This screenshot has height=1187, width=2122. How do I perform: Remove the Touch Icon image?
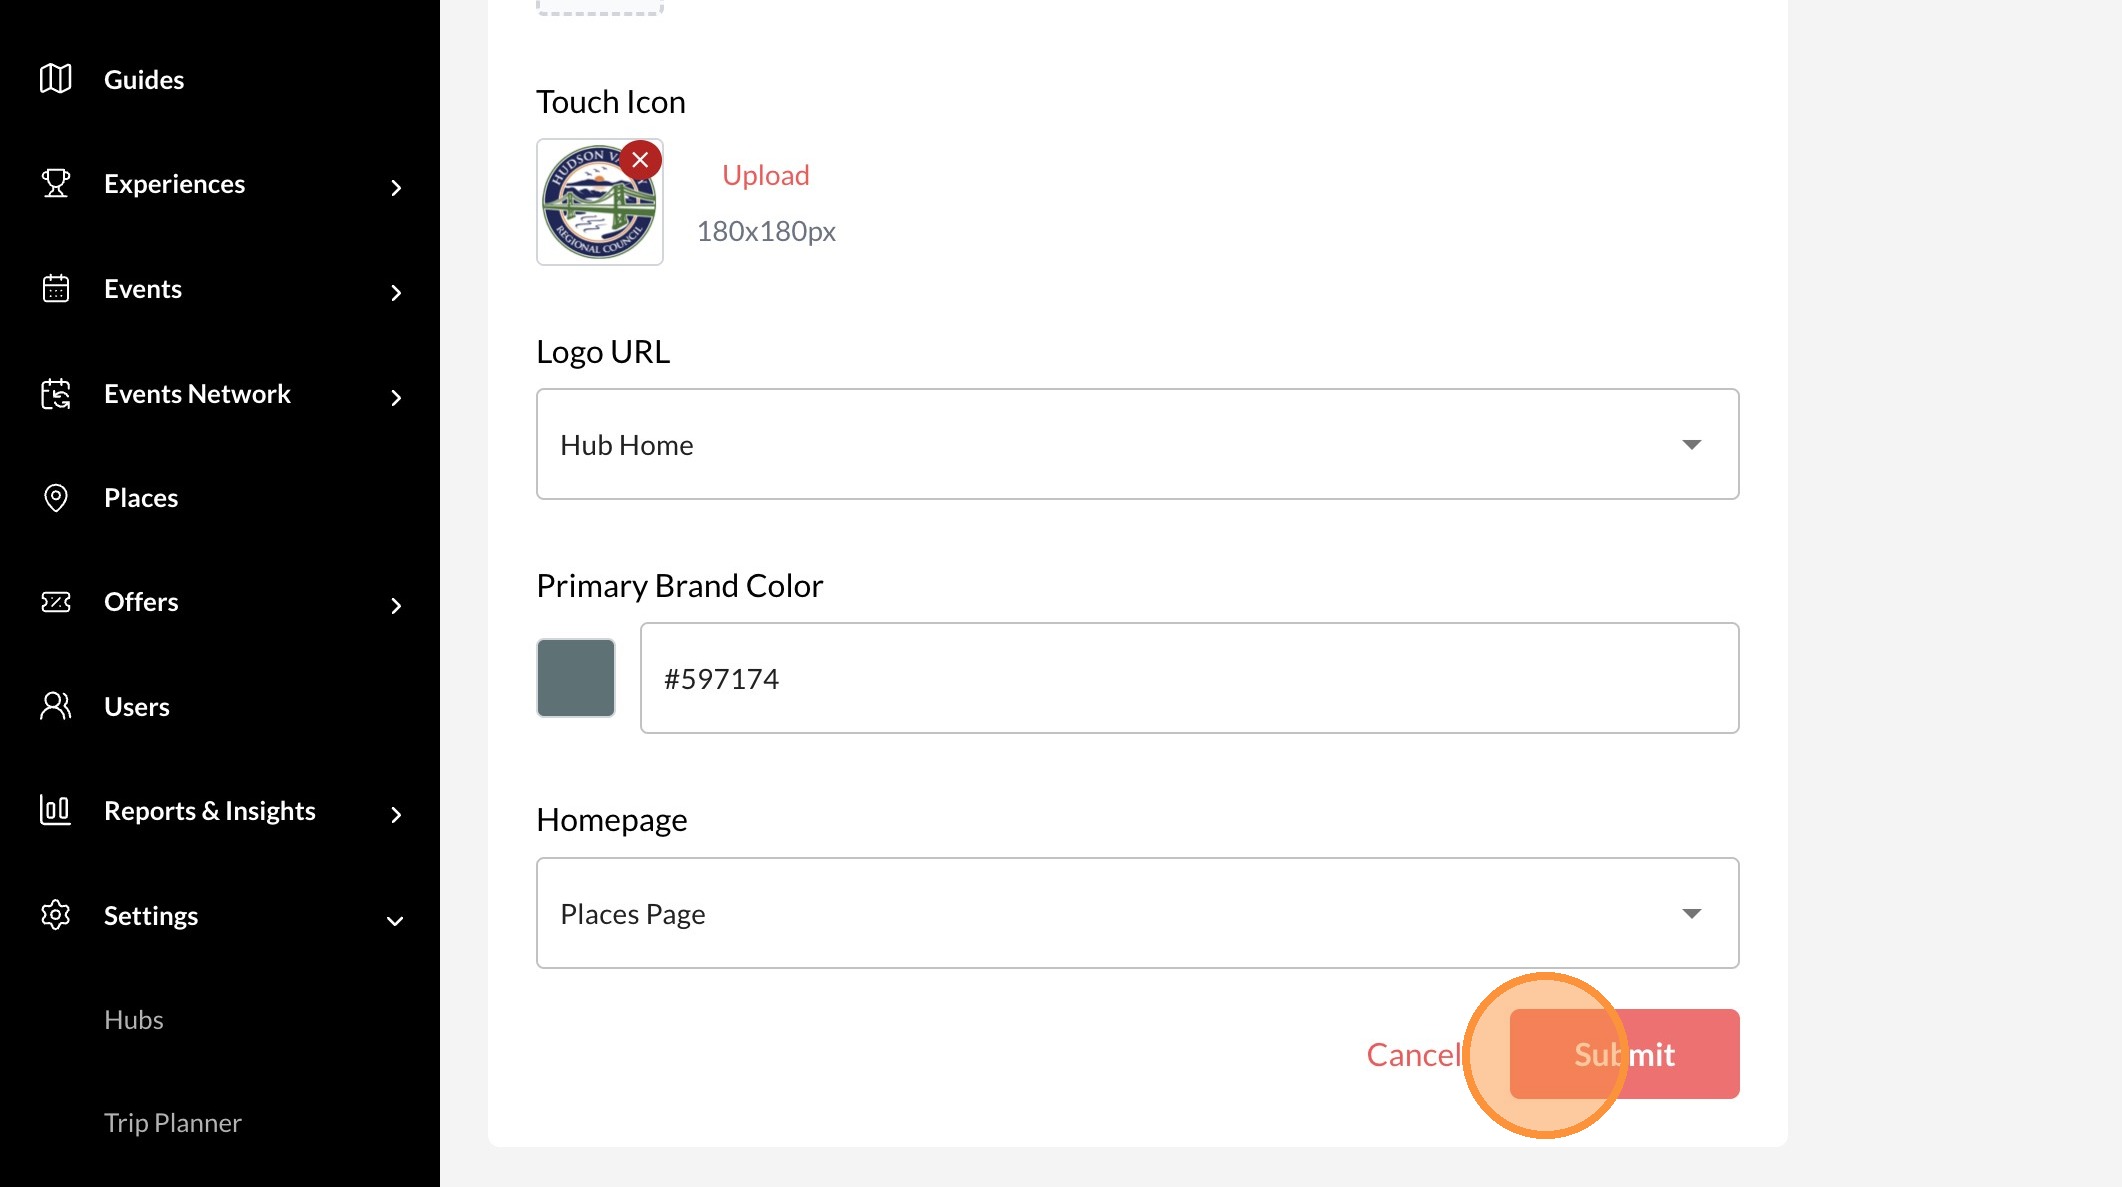tap(640, 160)
